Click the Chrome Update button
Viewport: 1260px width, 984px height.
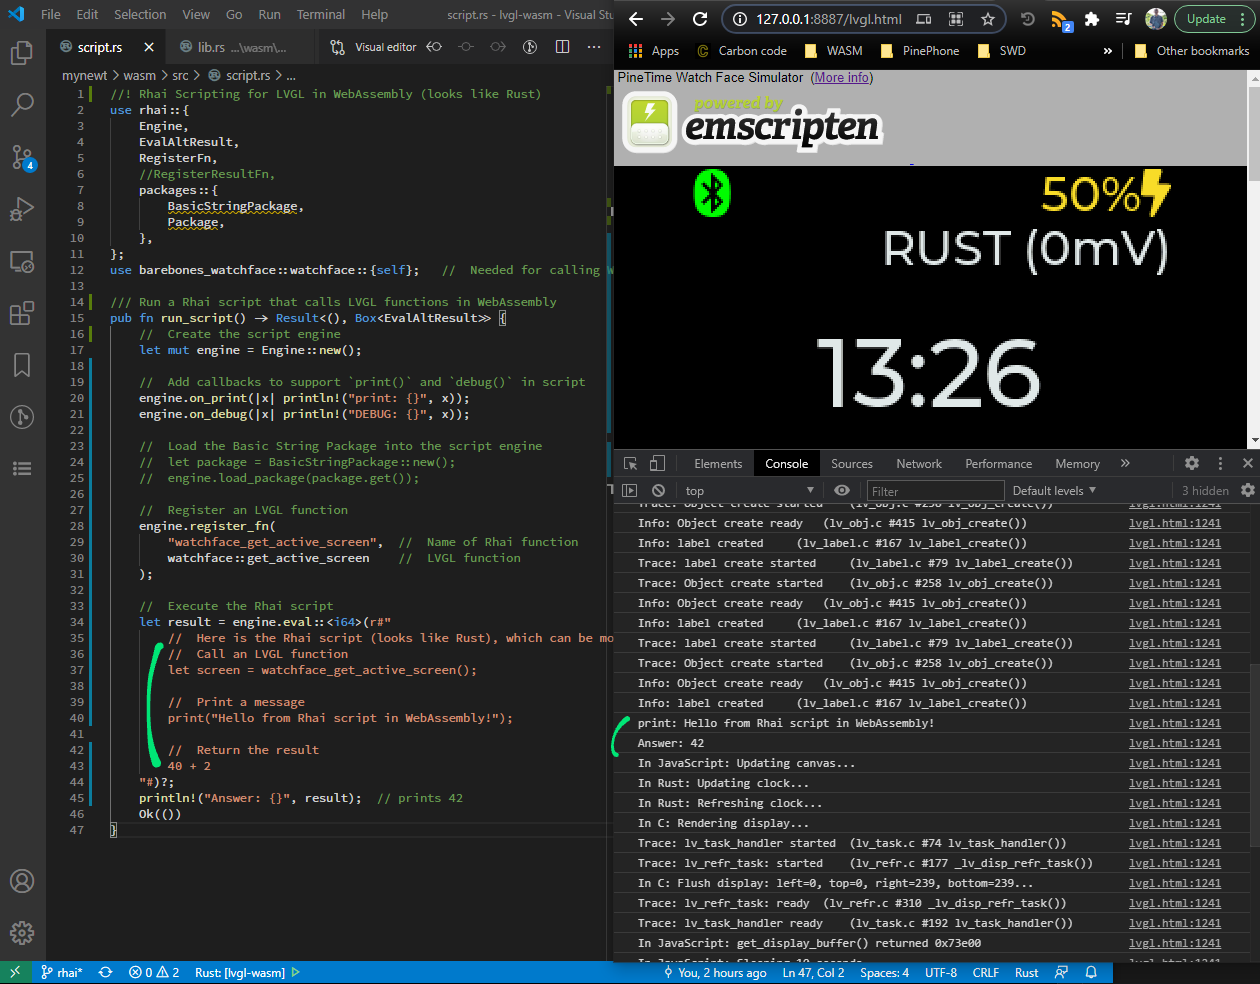[1206, 19]
